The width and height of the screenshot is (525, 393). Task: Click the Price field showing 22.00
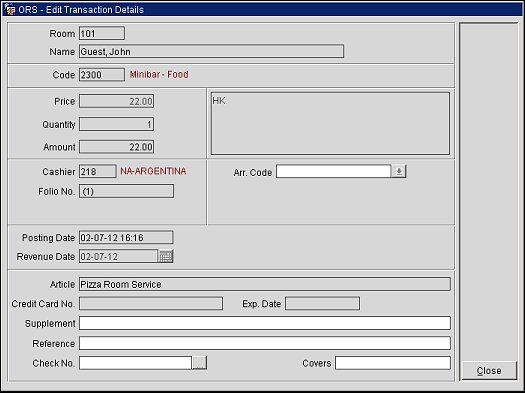click(x=117, y=101)
